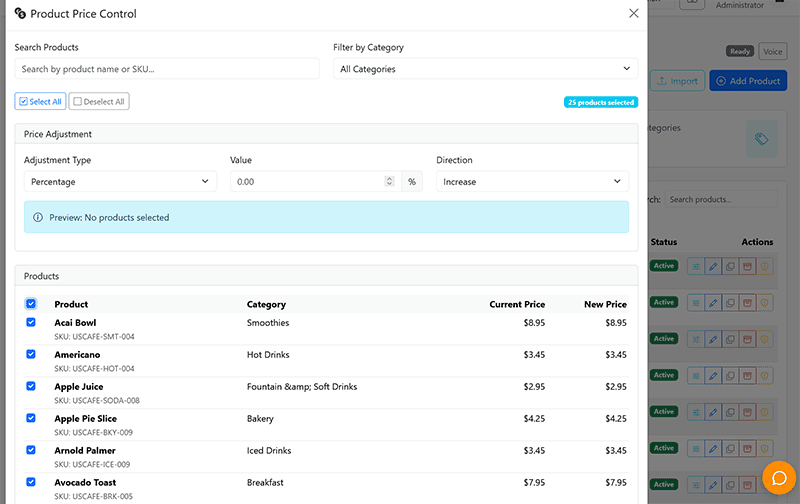Click the tag icon on the categories card
800x504 pixels.
pos(761,139)
